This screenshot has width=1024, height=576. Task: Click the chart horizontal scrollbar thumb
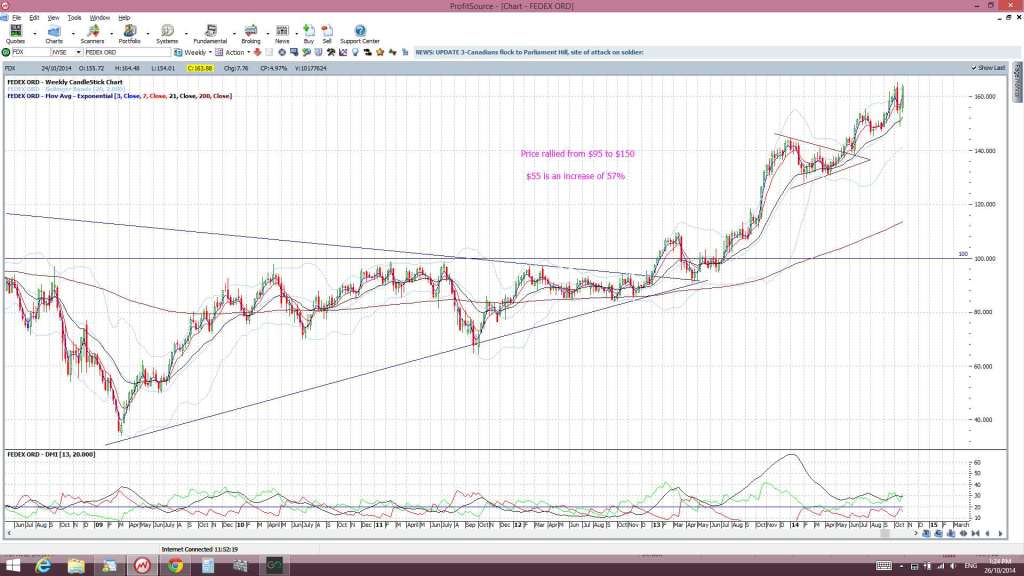[885, 534]
